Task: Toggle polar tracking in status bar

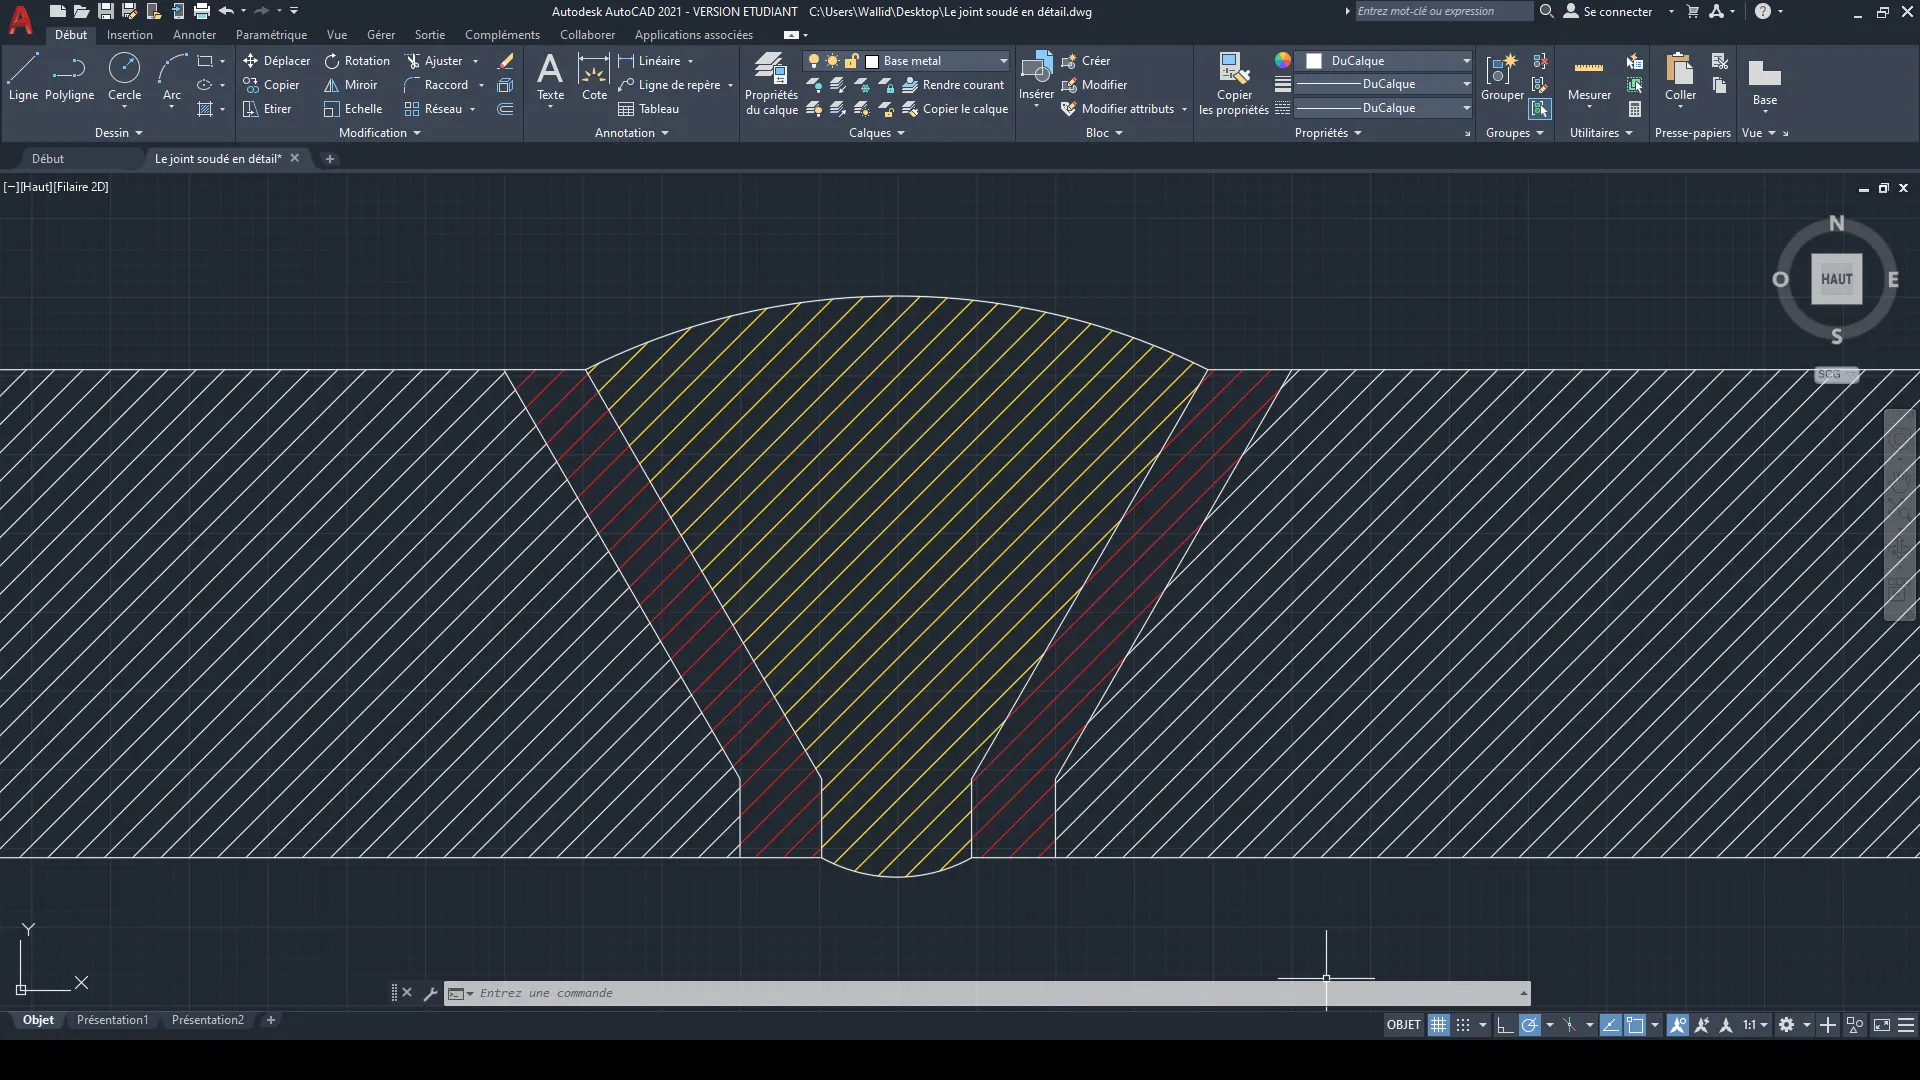Action: (1529, 1025)
